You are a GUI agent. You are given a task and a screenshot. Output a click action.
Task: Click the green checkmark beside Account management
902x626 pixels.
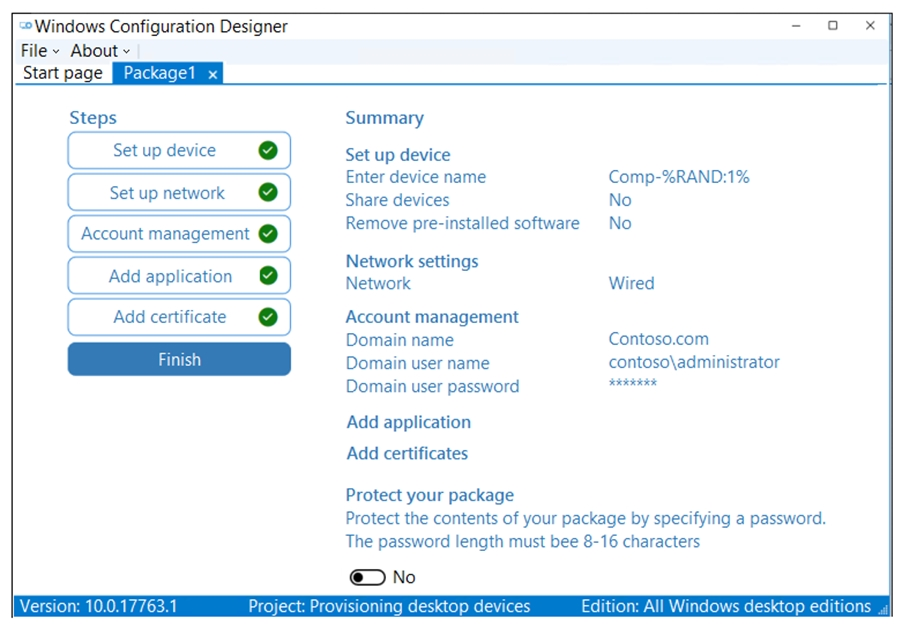(x=268, y=234)
